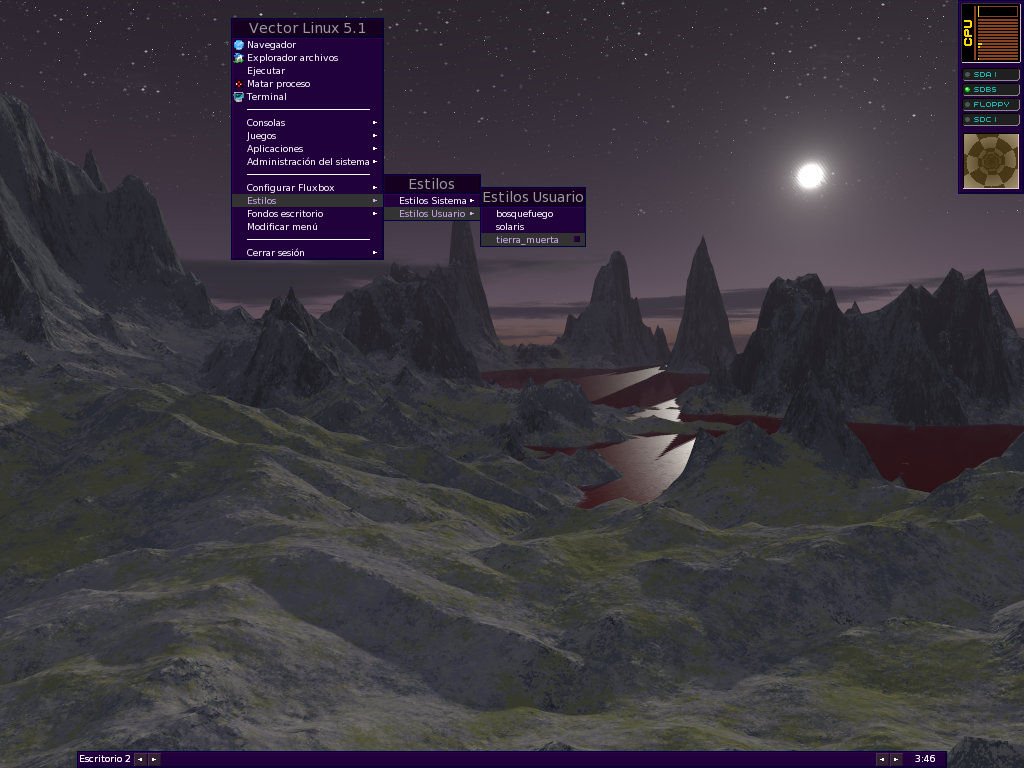Viewport: 1024px width, 768px height.
Task: Open the Estilos Sistema submenu
Action: pos(432,200)
